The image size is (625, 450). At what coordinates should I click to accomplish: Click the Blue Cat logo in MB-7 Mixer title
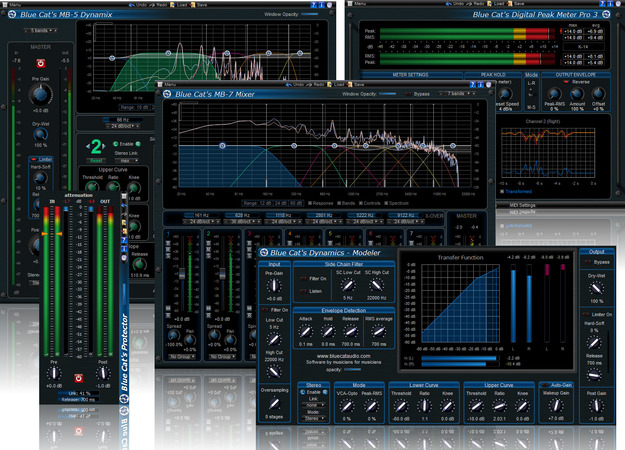click(x=167, y=94)
